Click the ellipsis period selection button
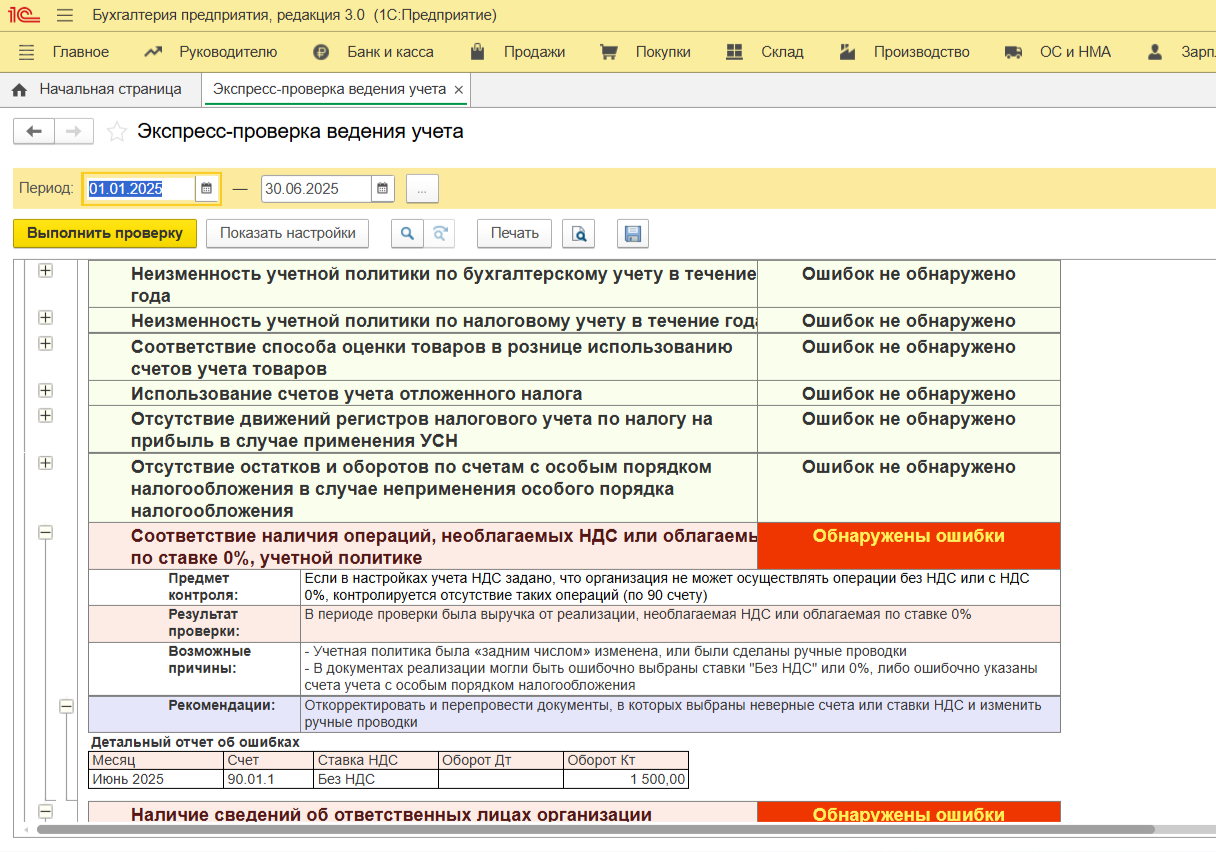The height and width of the screenshot is (852, 1216). [422, 189]
